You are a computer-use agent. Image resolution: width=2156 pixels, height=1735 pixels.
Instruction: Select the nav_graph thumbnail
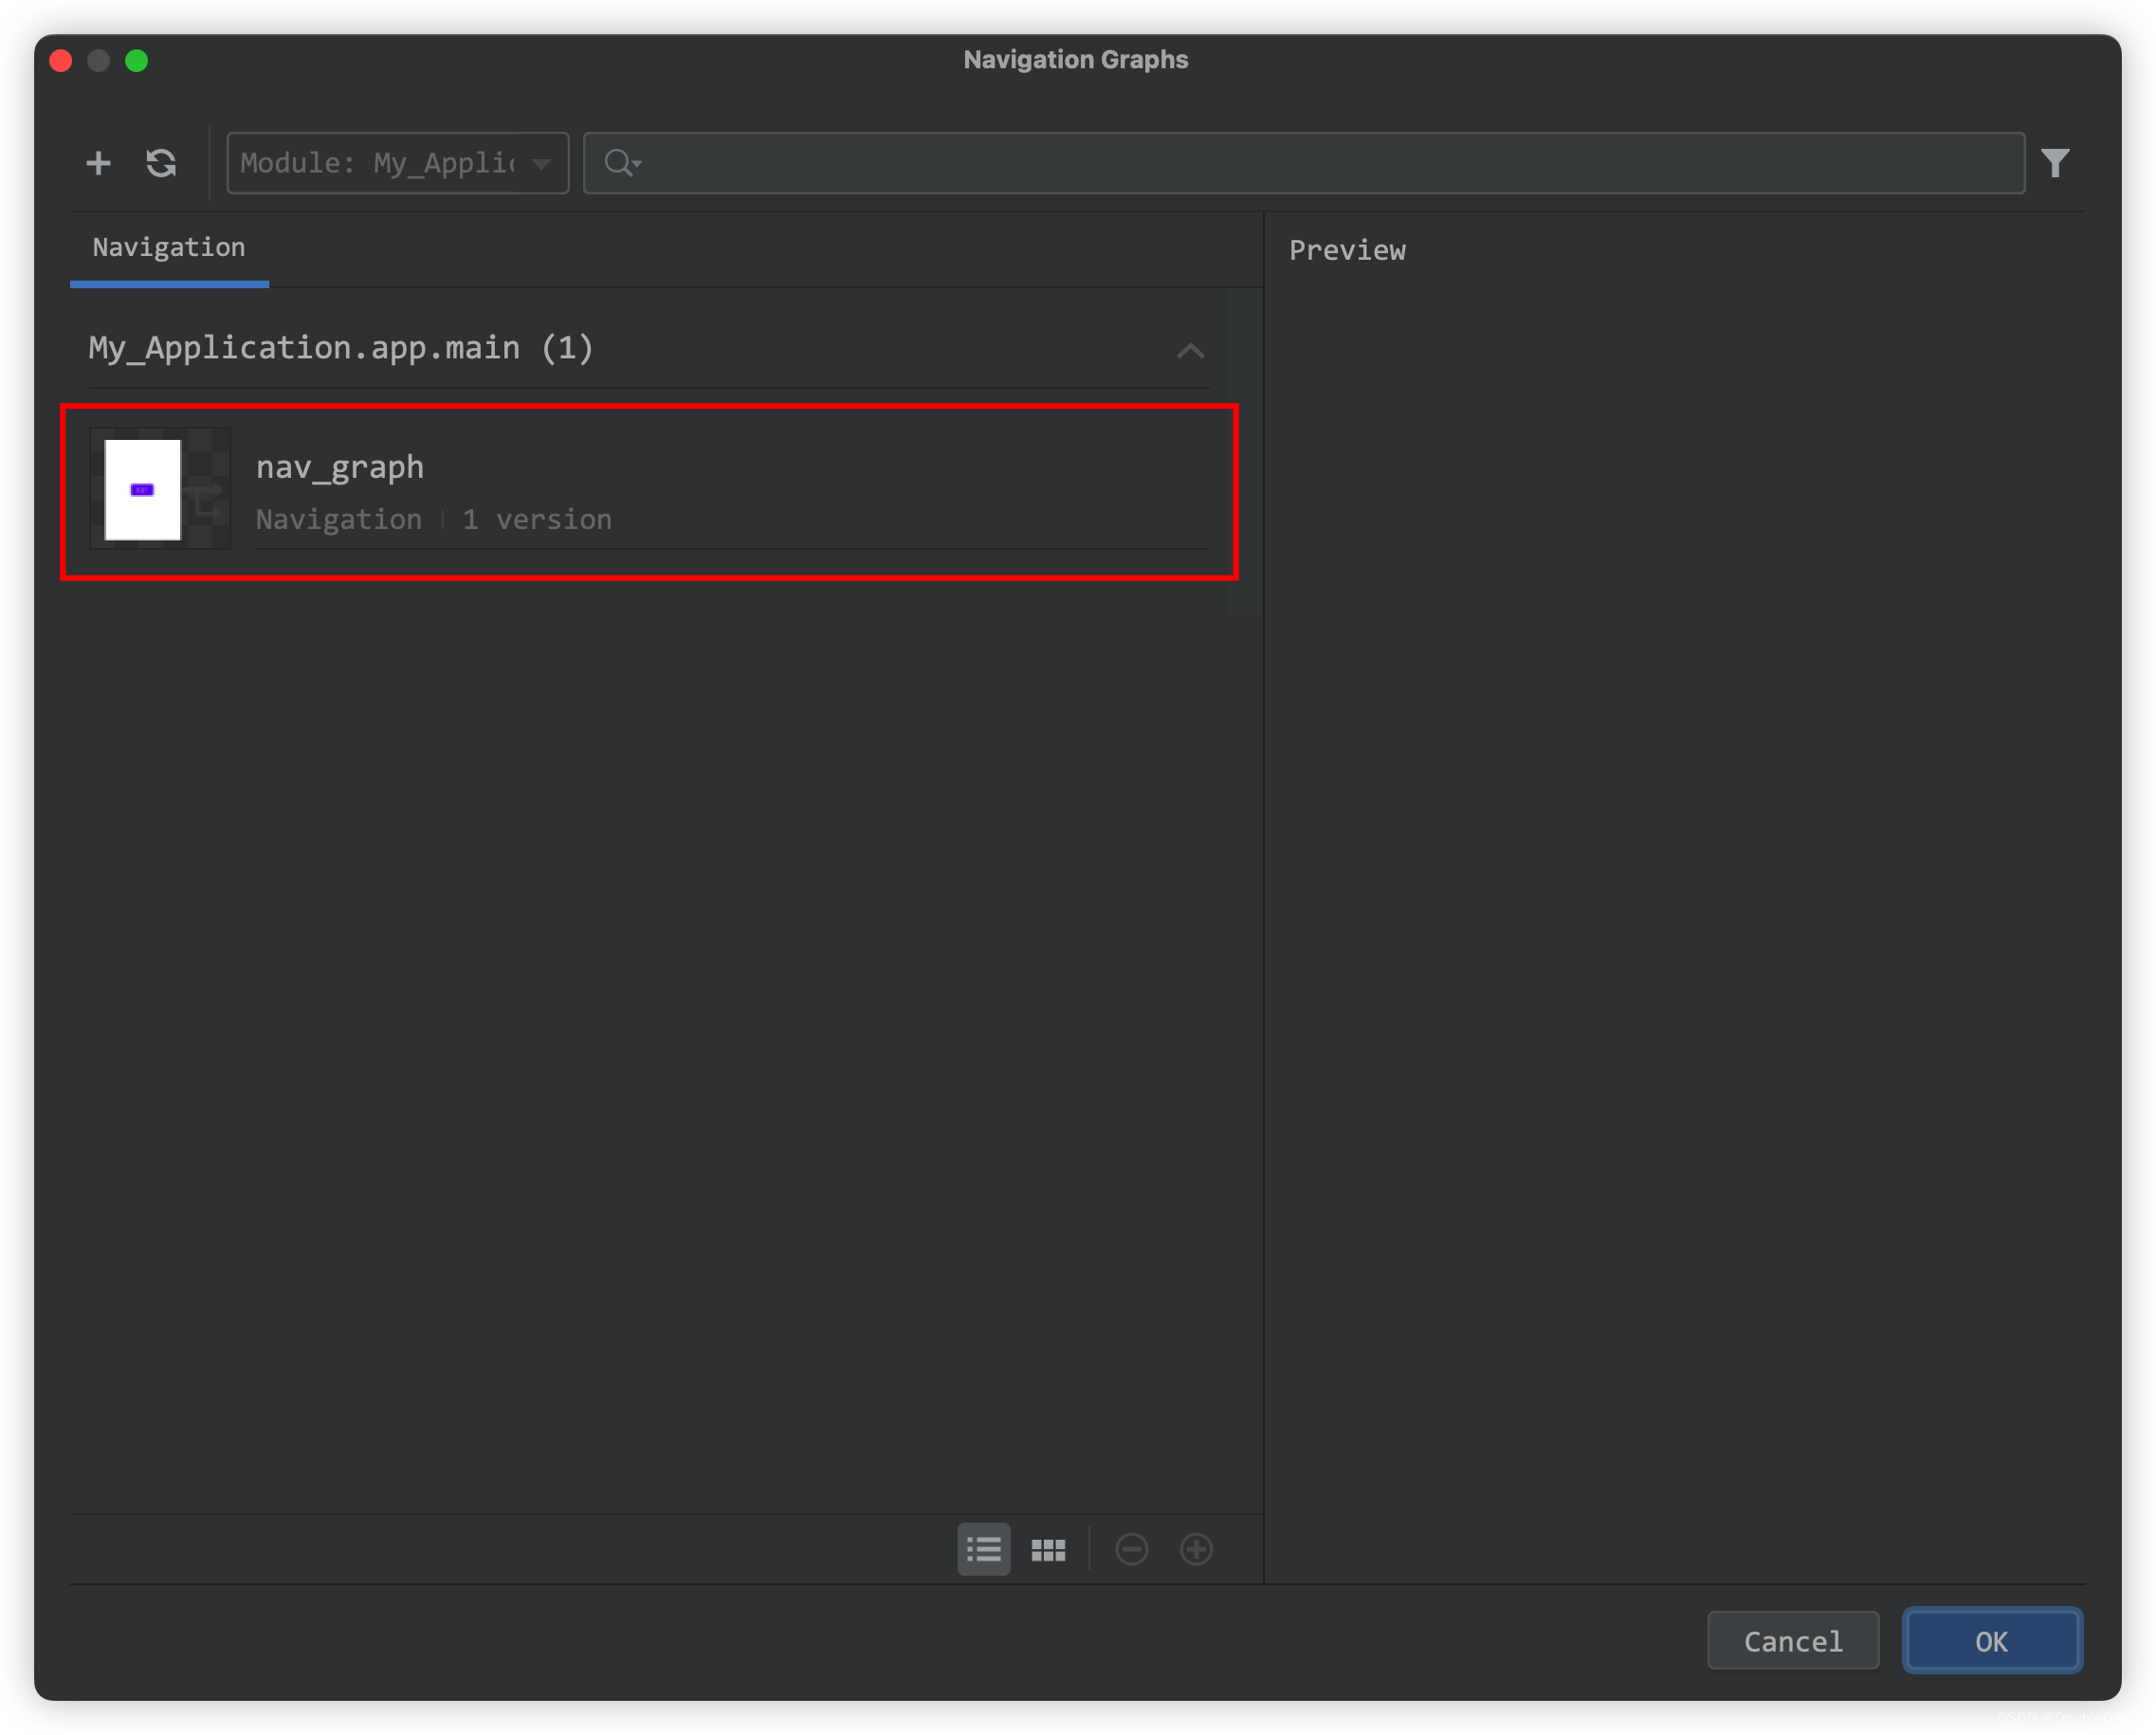pos(160,488)
